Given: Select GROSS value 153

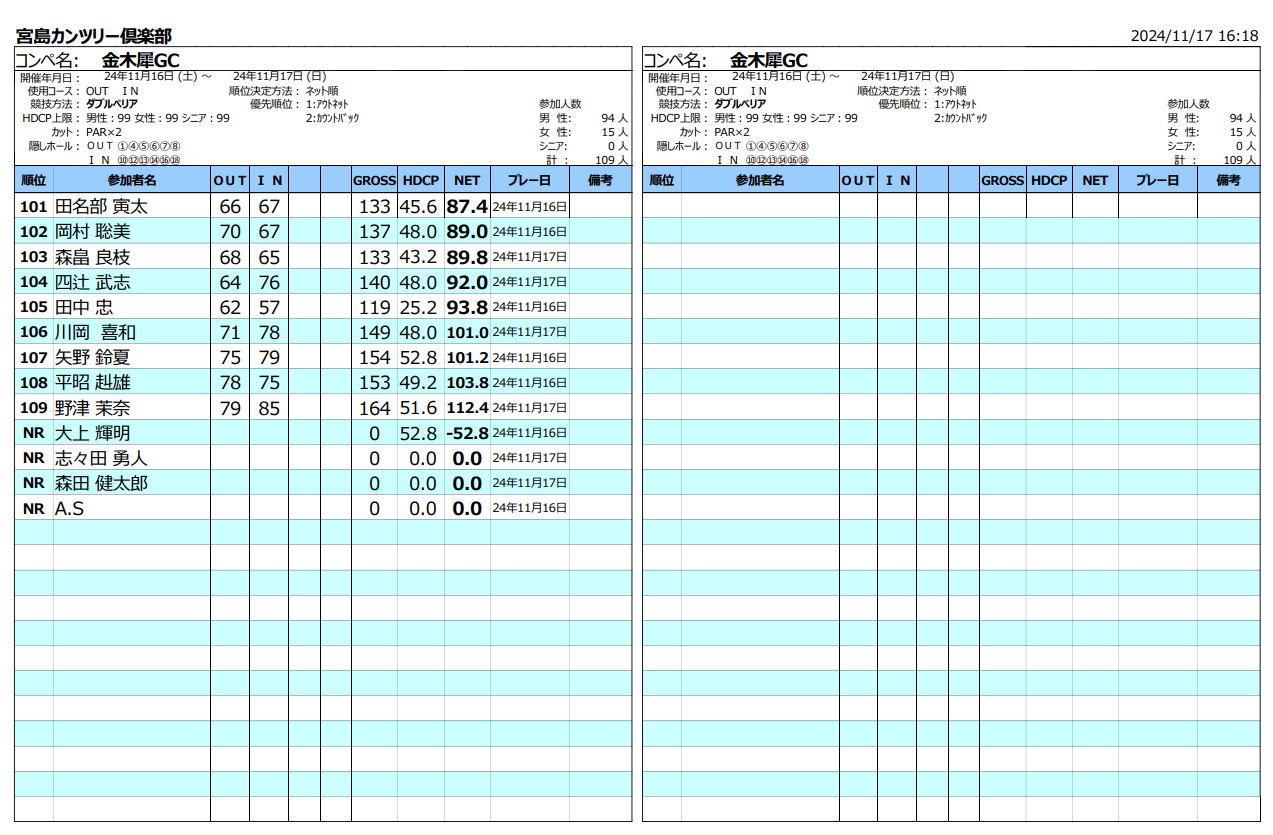Looking at the screenshot, I should click(x=375, y=382).
